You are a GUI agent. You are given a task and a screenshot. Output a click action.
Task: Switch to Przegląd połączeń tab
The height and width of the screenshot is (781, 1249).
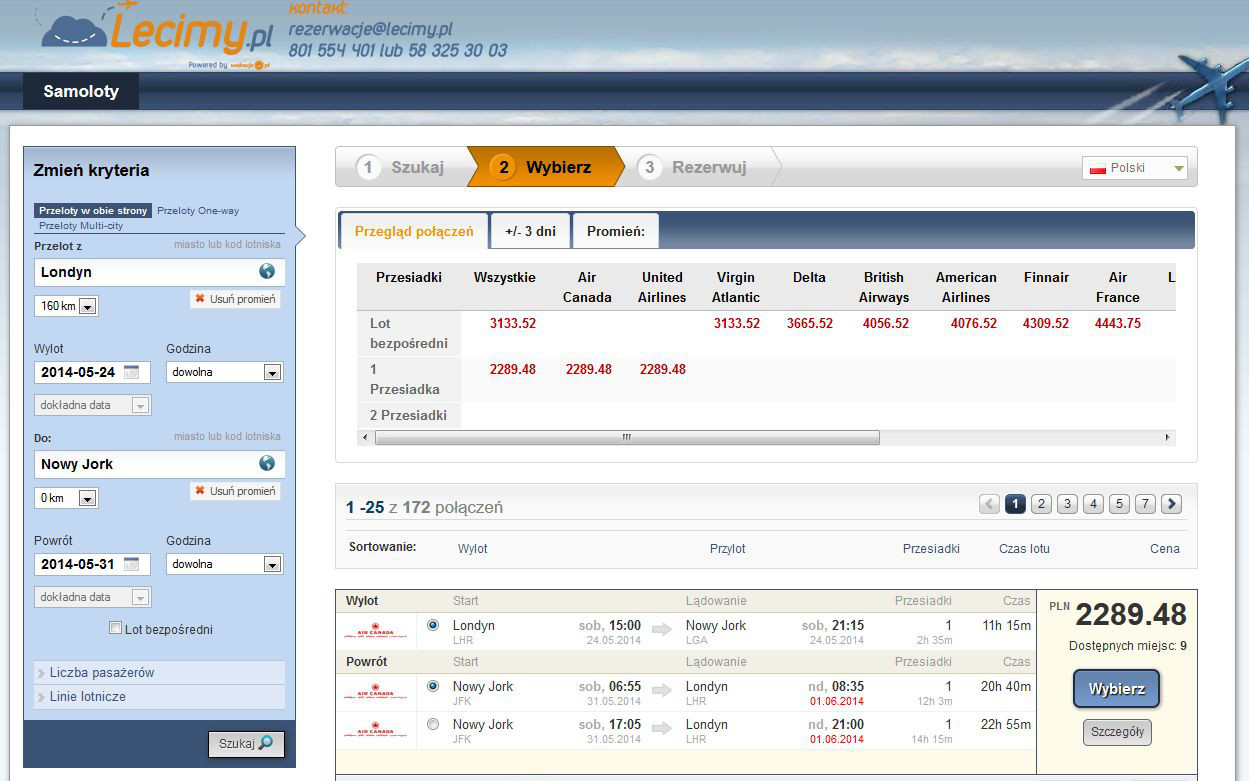pos(414,231)
